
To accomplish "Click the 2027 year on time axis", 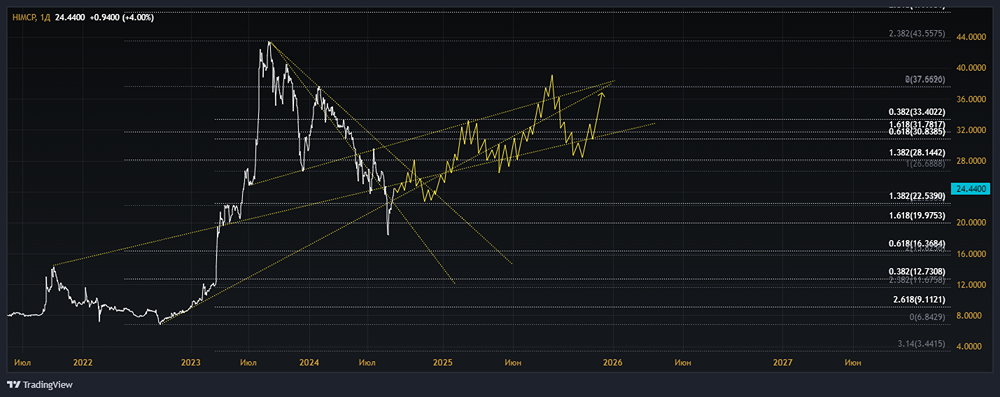I will [783, 363].
